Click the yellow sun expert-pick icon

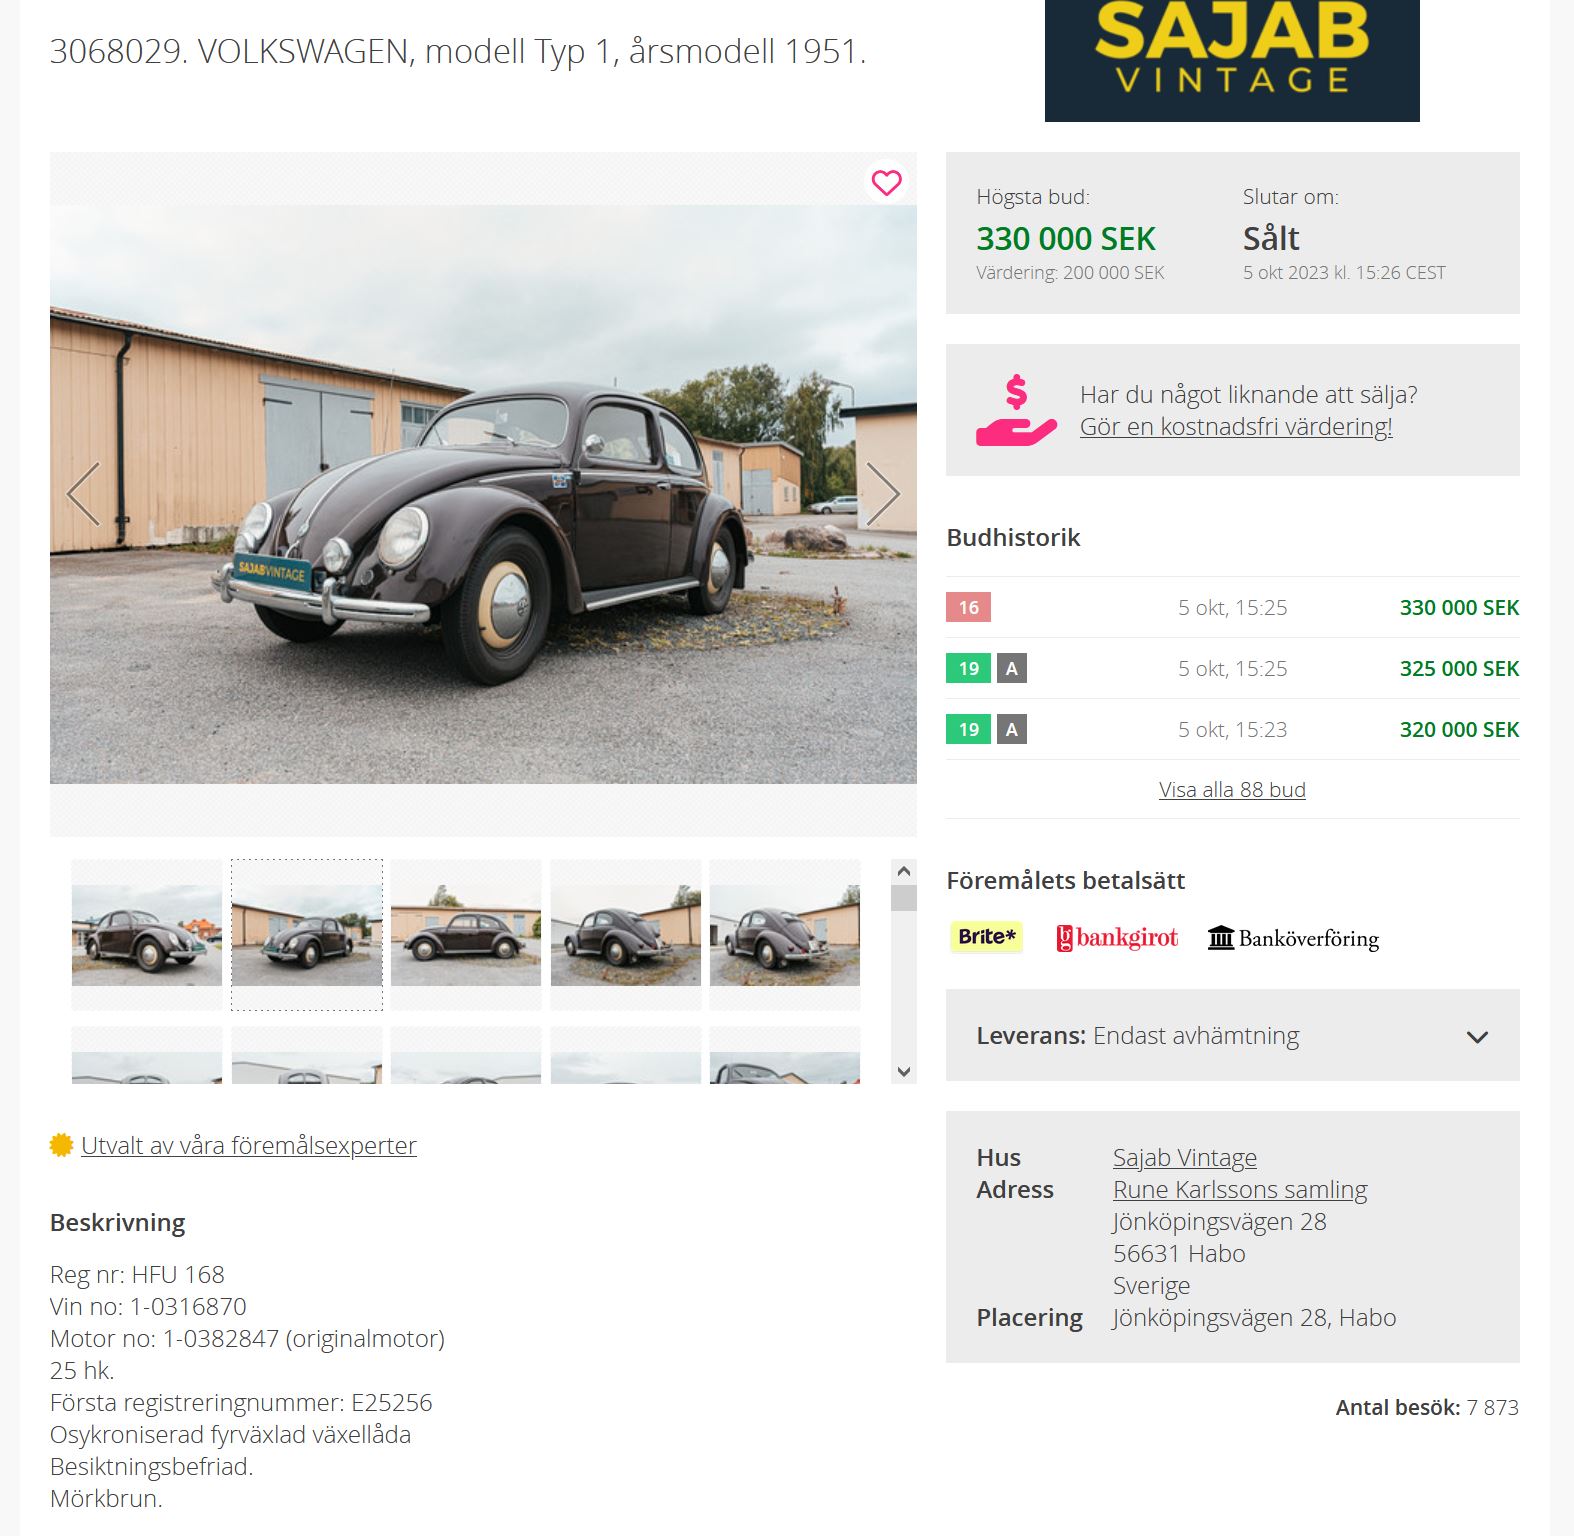62,1145
